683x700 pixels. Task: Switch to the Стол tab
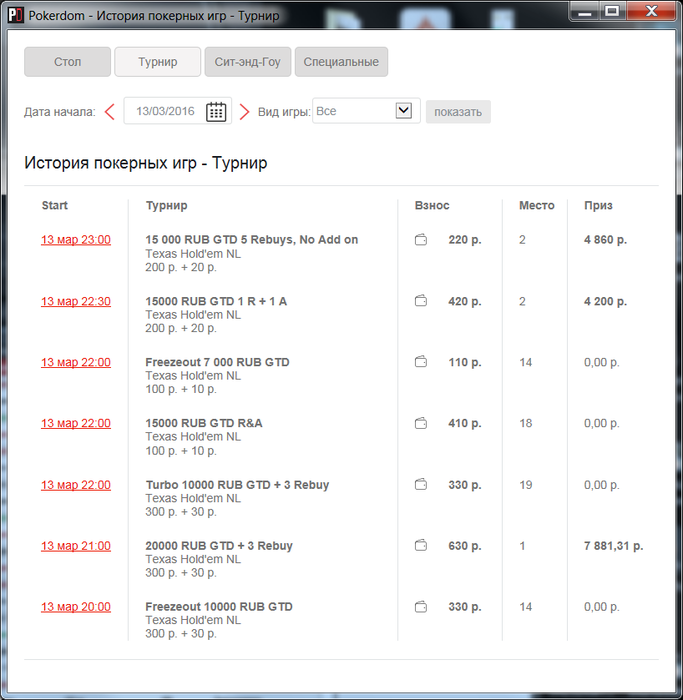(67, 62)
